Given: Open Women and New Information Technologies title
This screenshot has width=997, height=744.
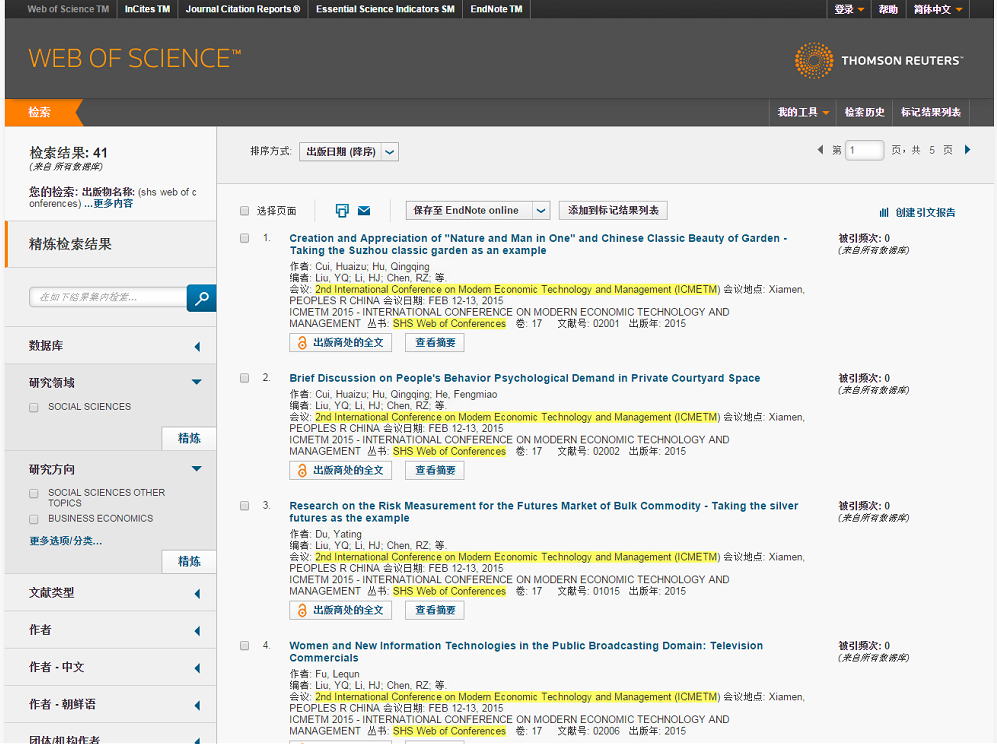Looking at the screenshot, I should (x=526, y=652).
